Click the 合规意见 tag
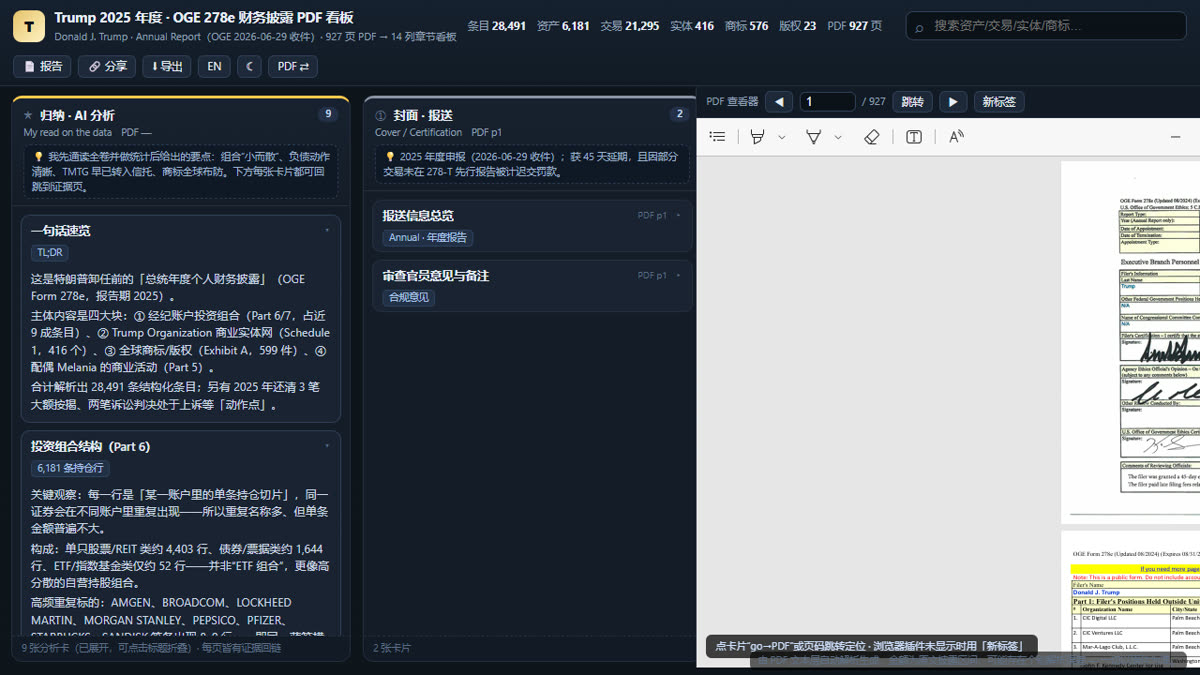 [409, 297]
